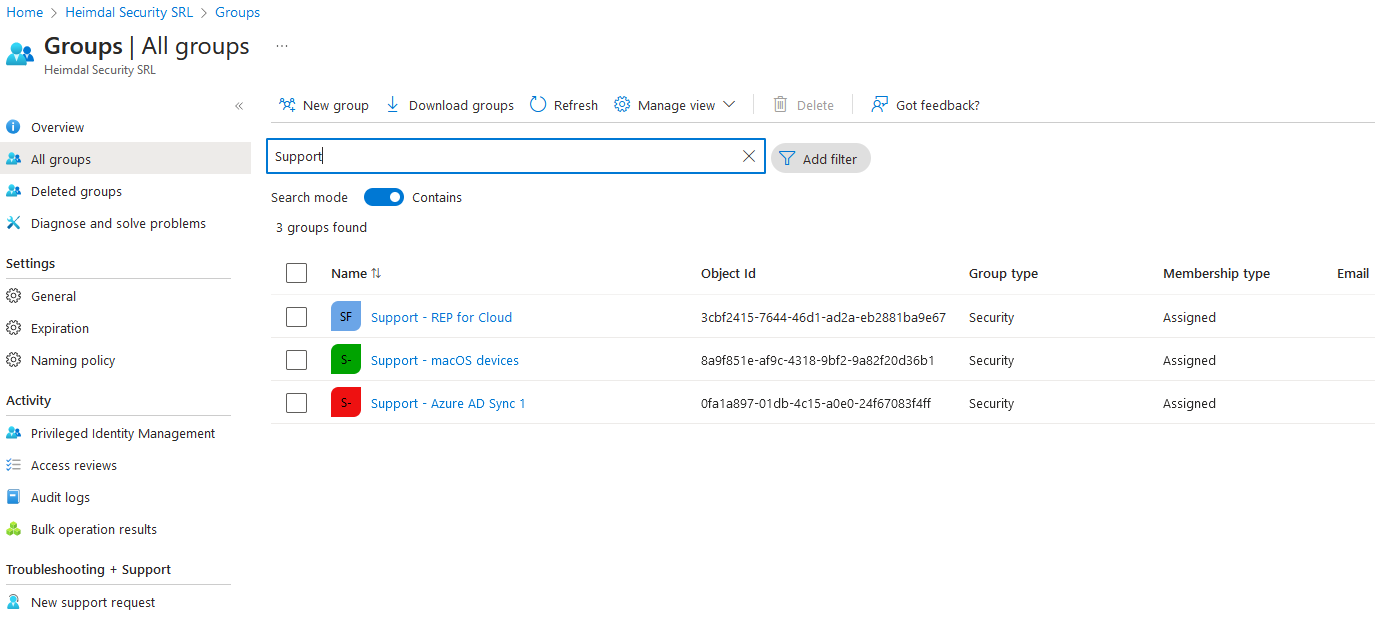Open the Support - macOS devices group
Screen dimensions: 1375x621
pyautogui.click(x=445, y=360)
